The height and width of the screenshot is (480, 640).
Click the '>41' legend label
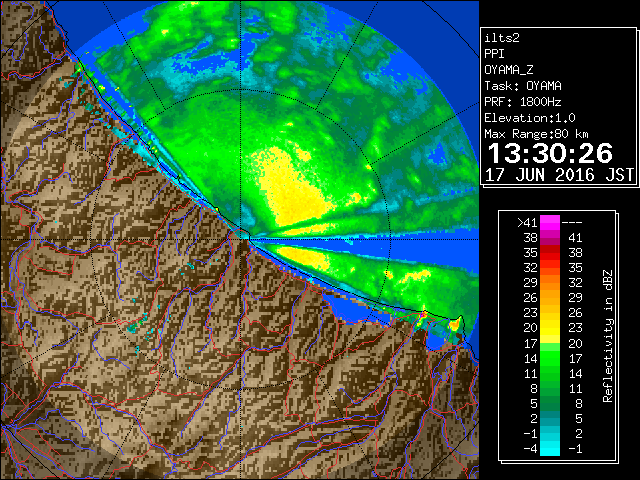click(x=527, y=222)
